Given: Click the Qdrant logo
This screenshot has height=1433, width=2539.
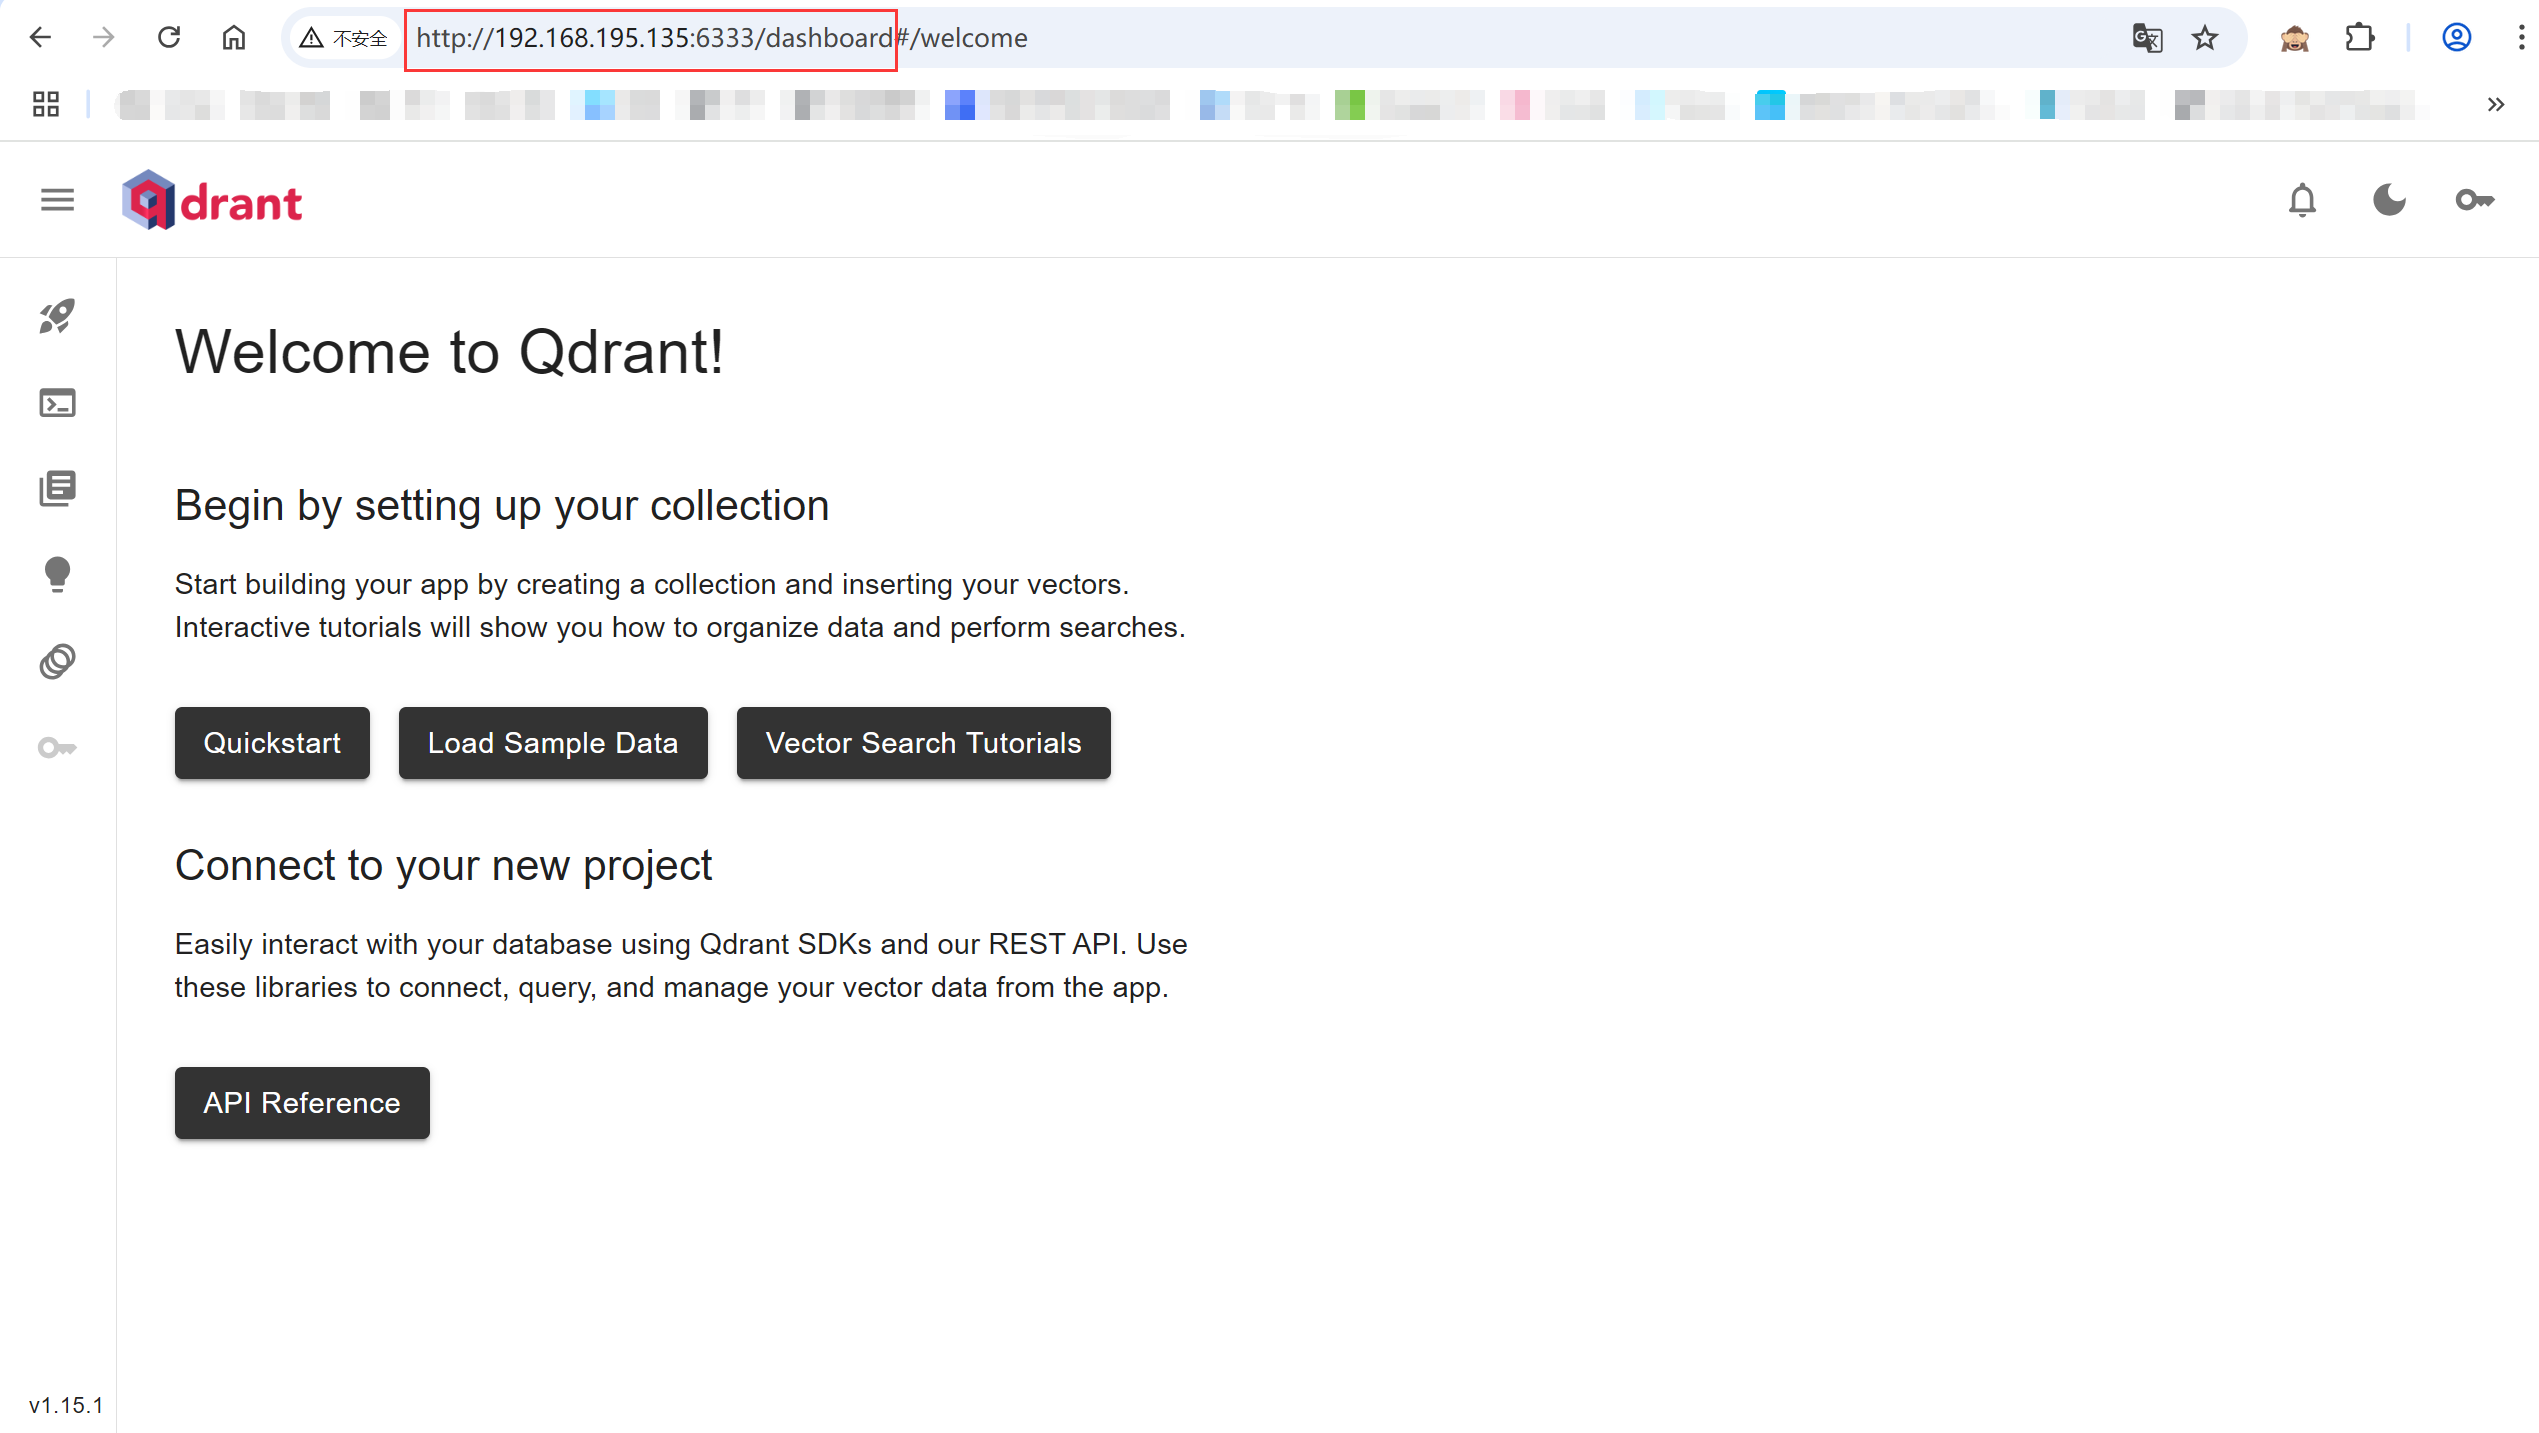Looking at the screenshot, I should click(212, 200).
